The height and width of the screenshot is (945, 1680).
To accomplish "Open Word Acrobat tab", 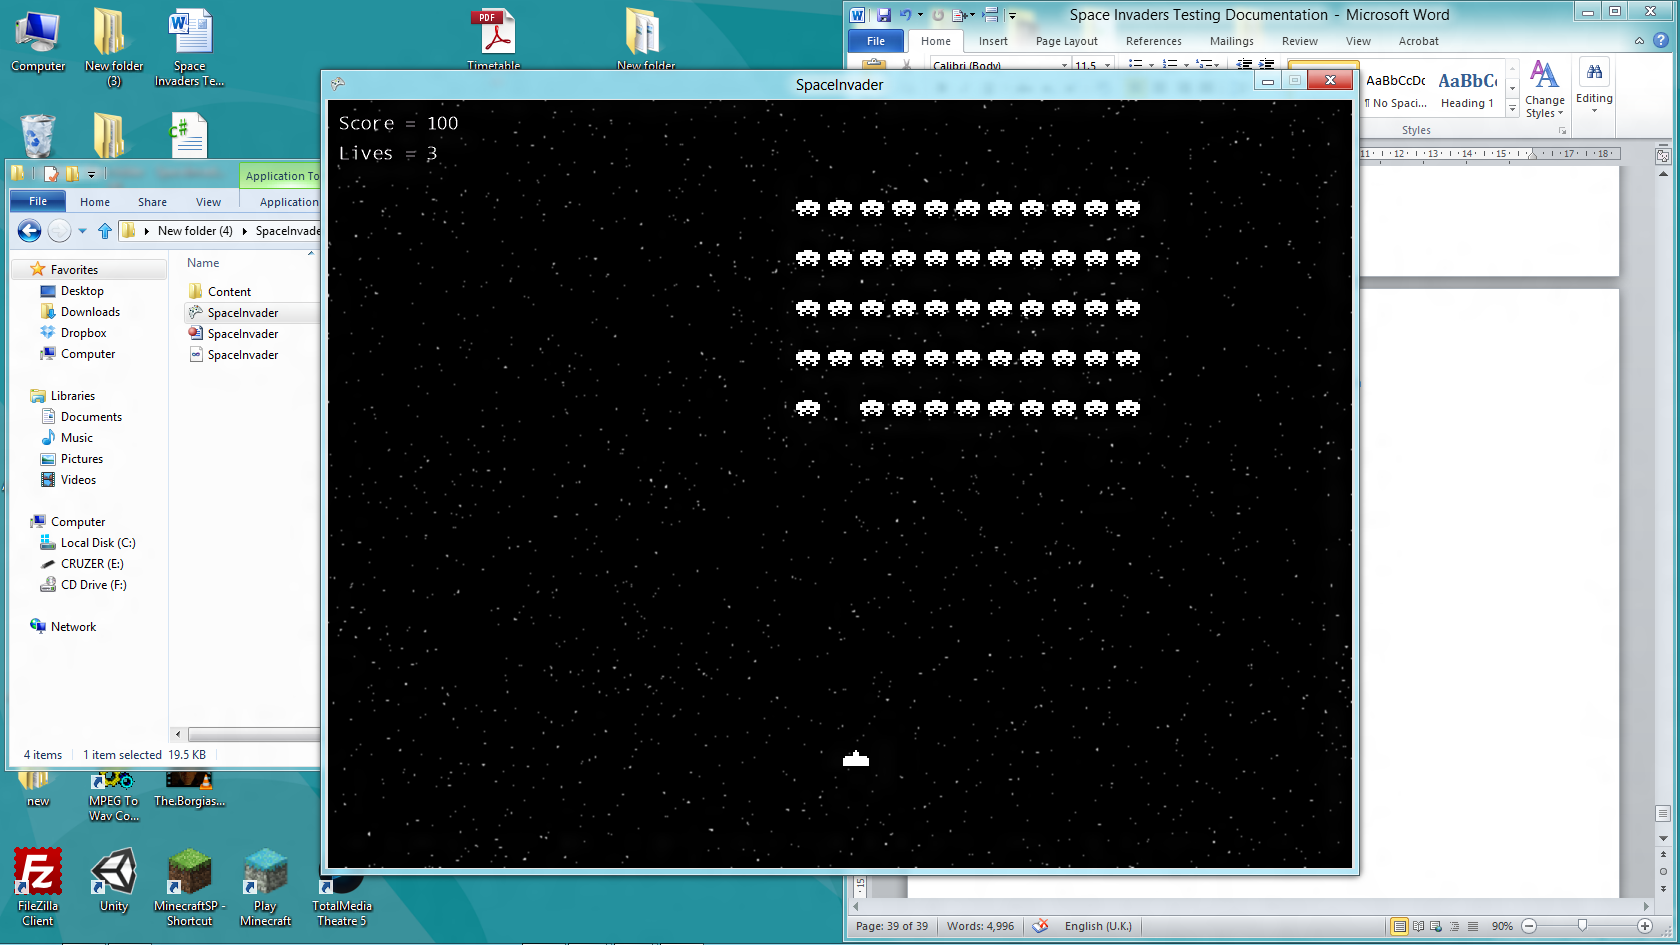I will [1419, 41].
